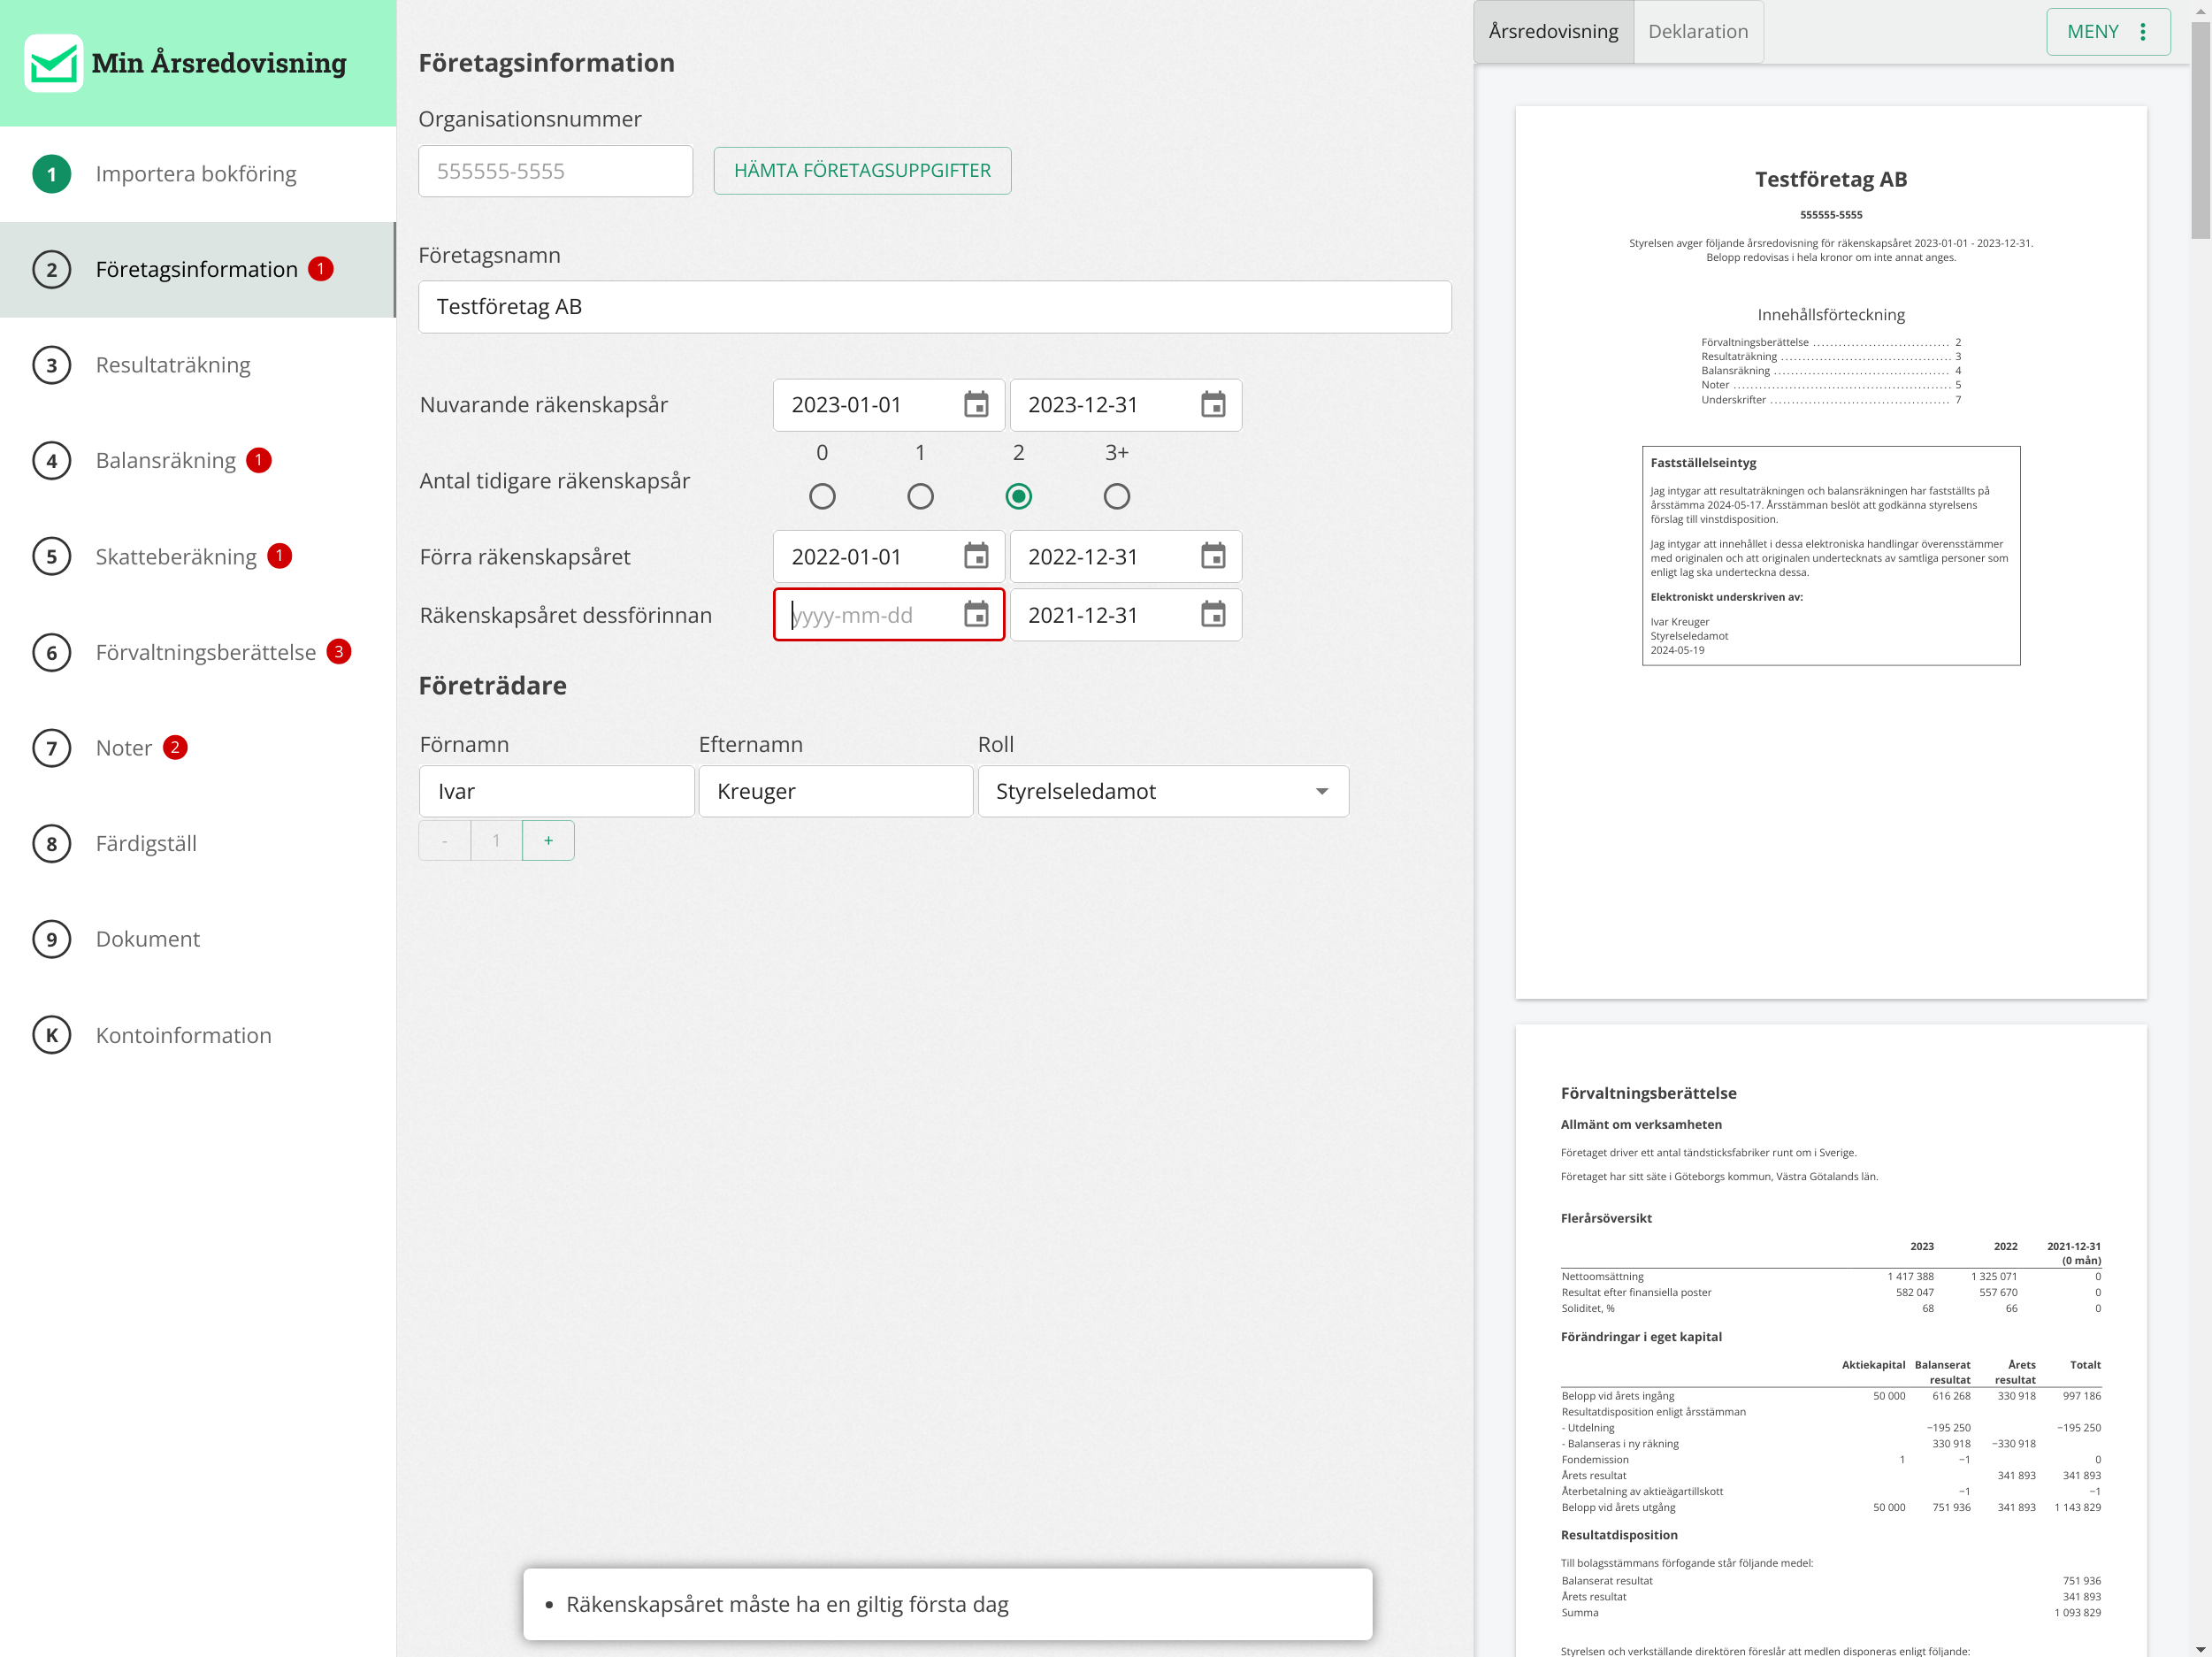This screenshot has width=2212, height=1657.
Task: Select 0 previous fiscal years
Action: pos(822,496)
